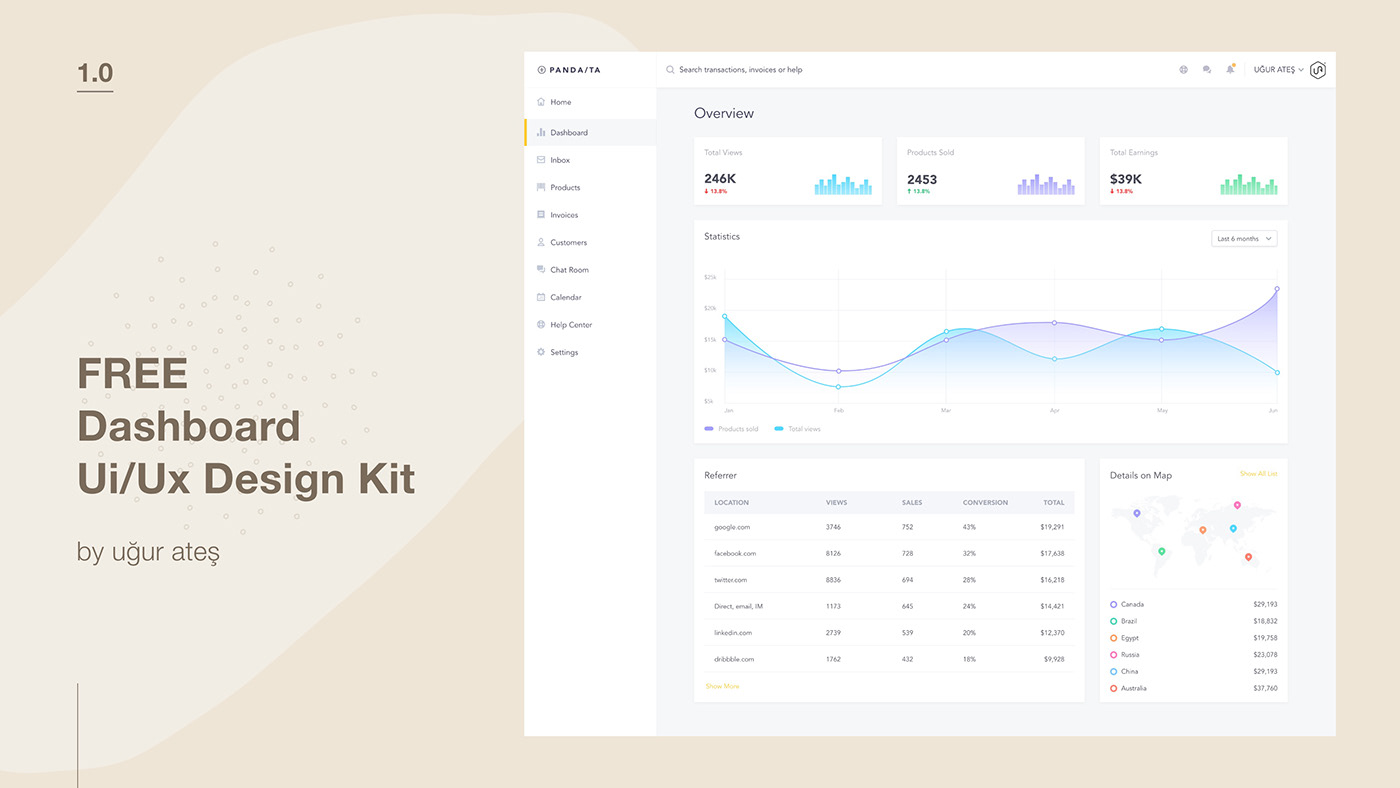Toggle Products sold legend item

pos(731,429)
